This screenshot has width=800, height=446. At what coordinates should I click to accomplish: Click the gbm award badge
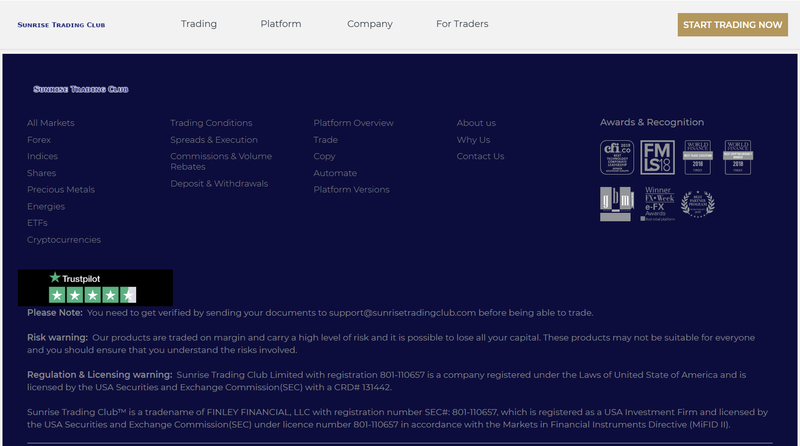(617, 204)
